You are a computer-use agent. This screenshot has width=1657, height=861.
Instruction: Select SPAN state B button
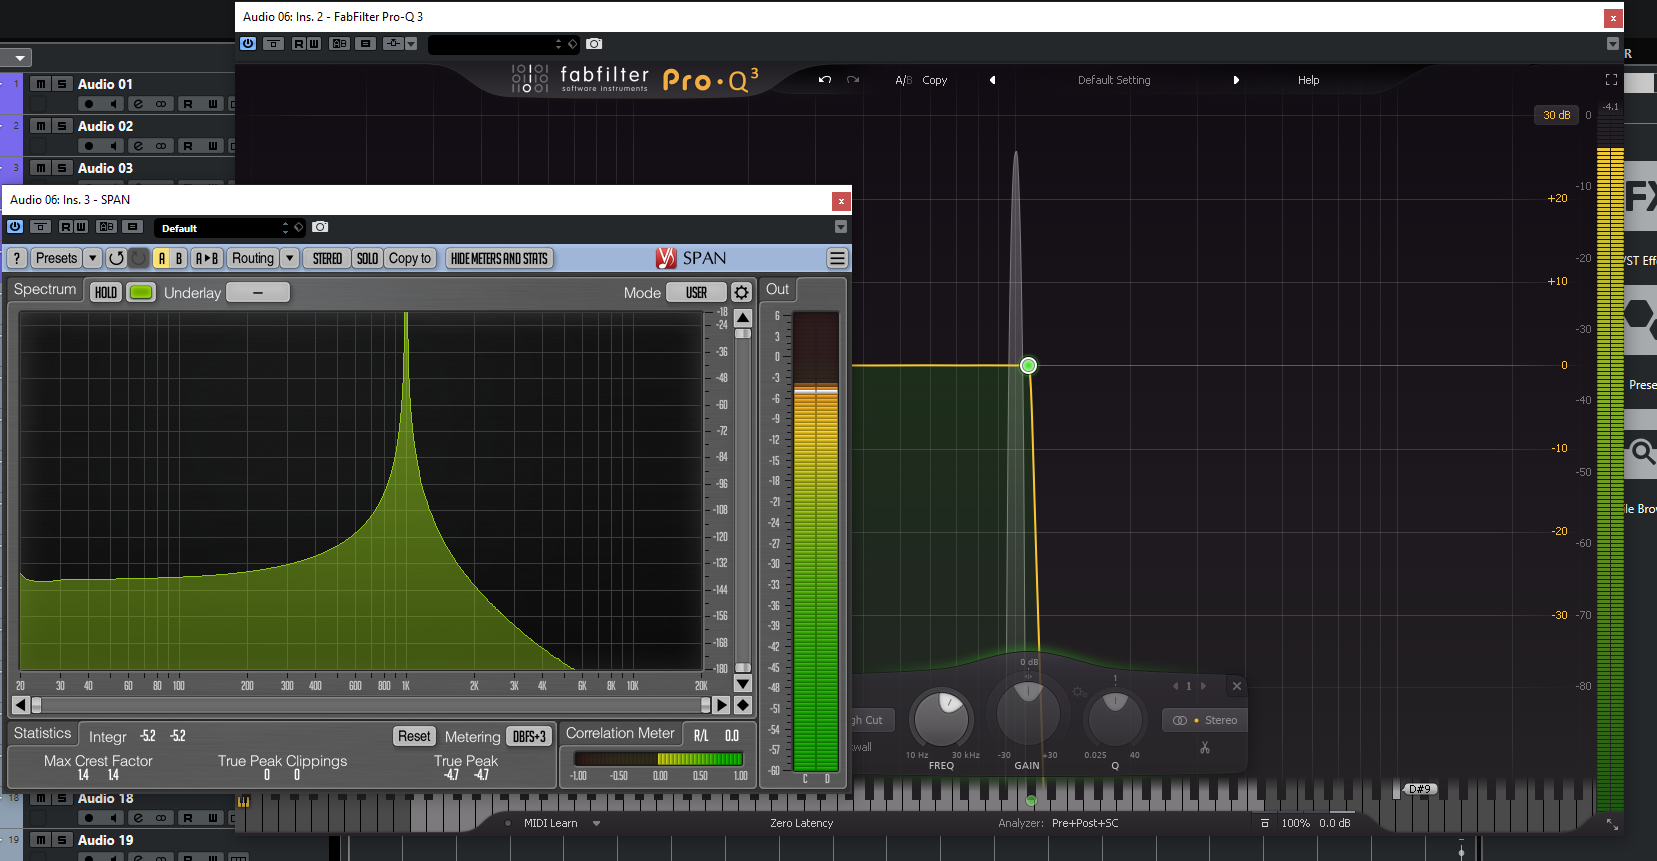point(179,258)
